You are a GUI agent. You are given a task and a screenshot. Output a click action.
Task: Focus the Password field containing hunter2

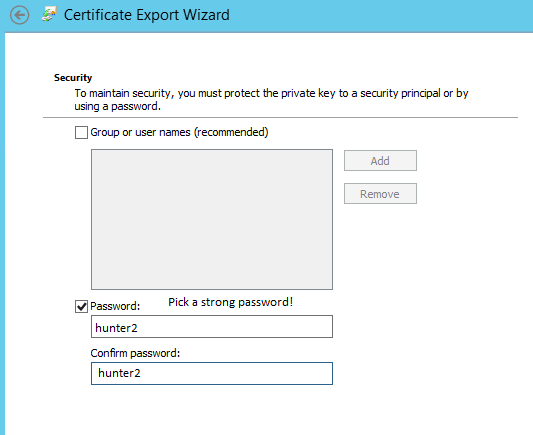pyautogui.click(x=212, y=327)
